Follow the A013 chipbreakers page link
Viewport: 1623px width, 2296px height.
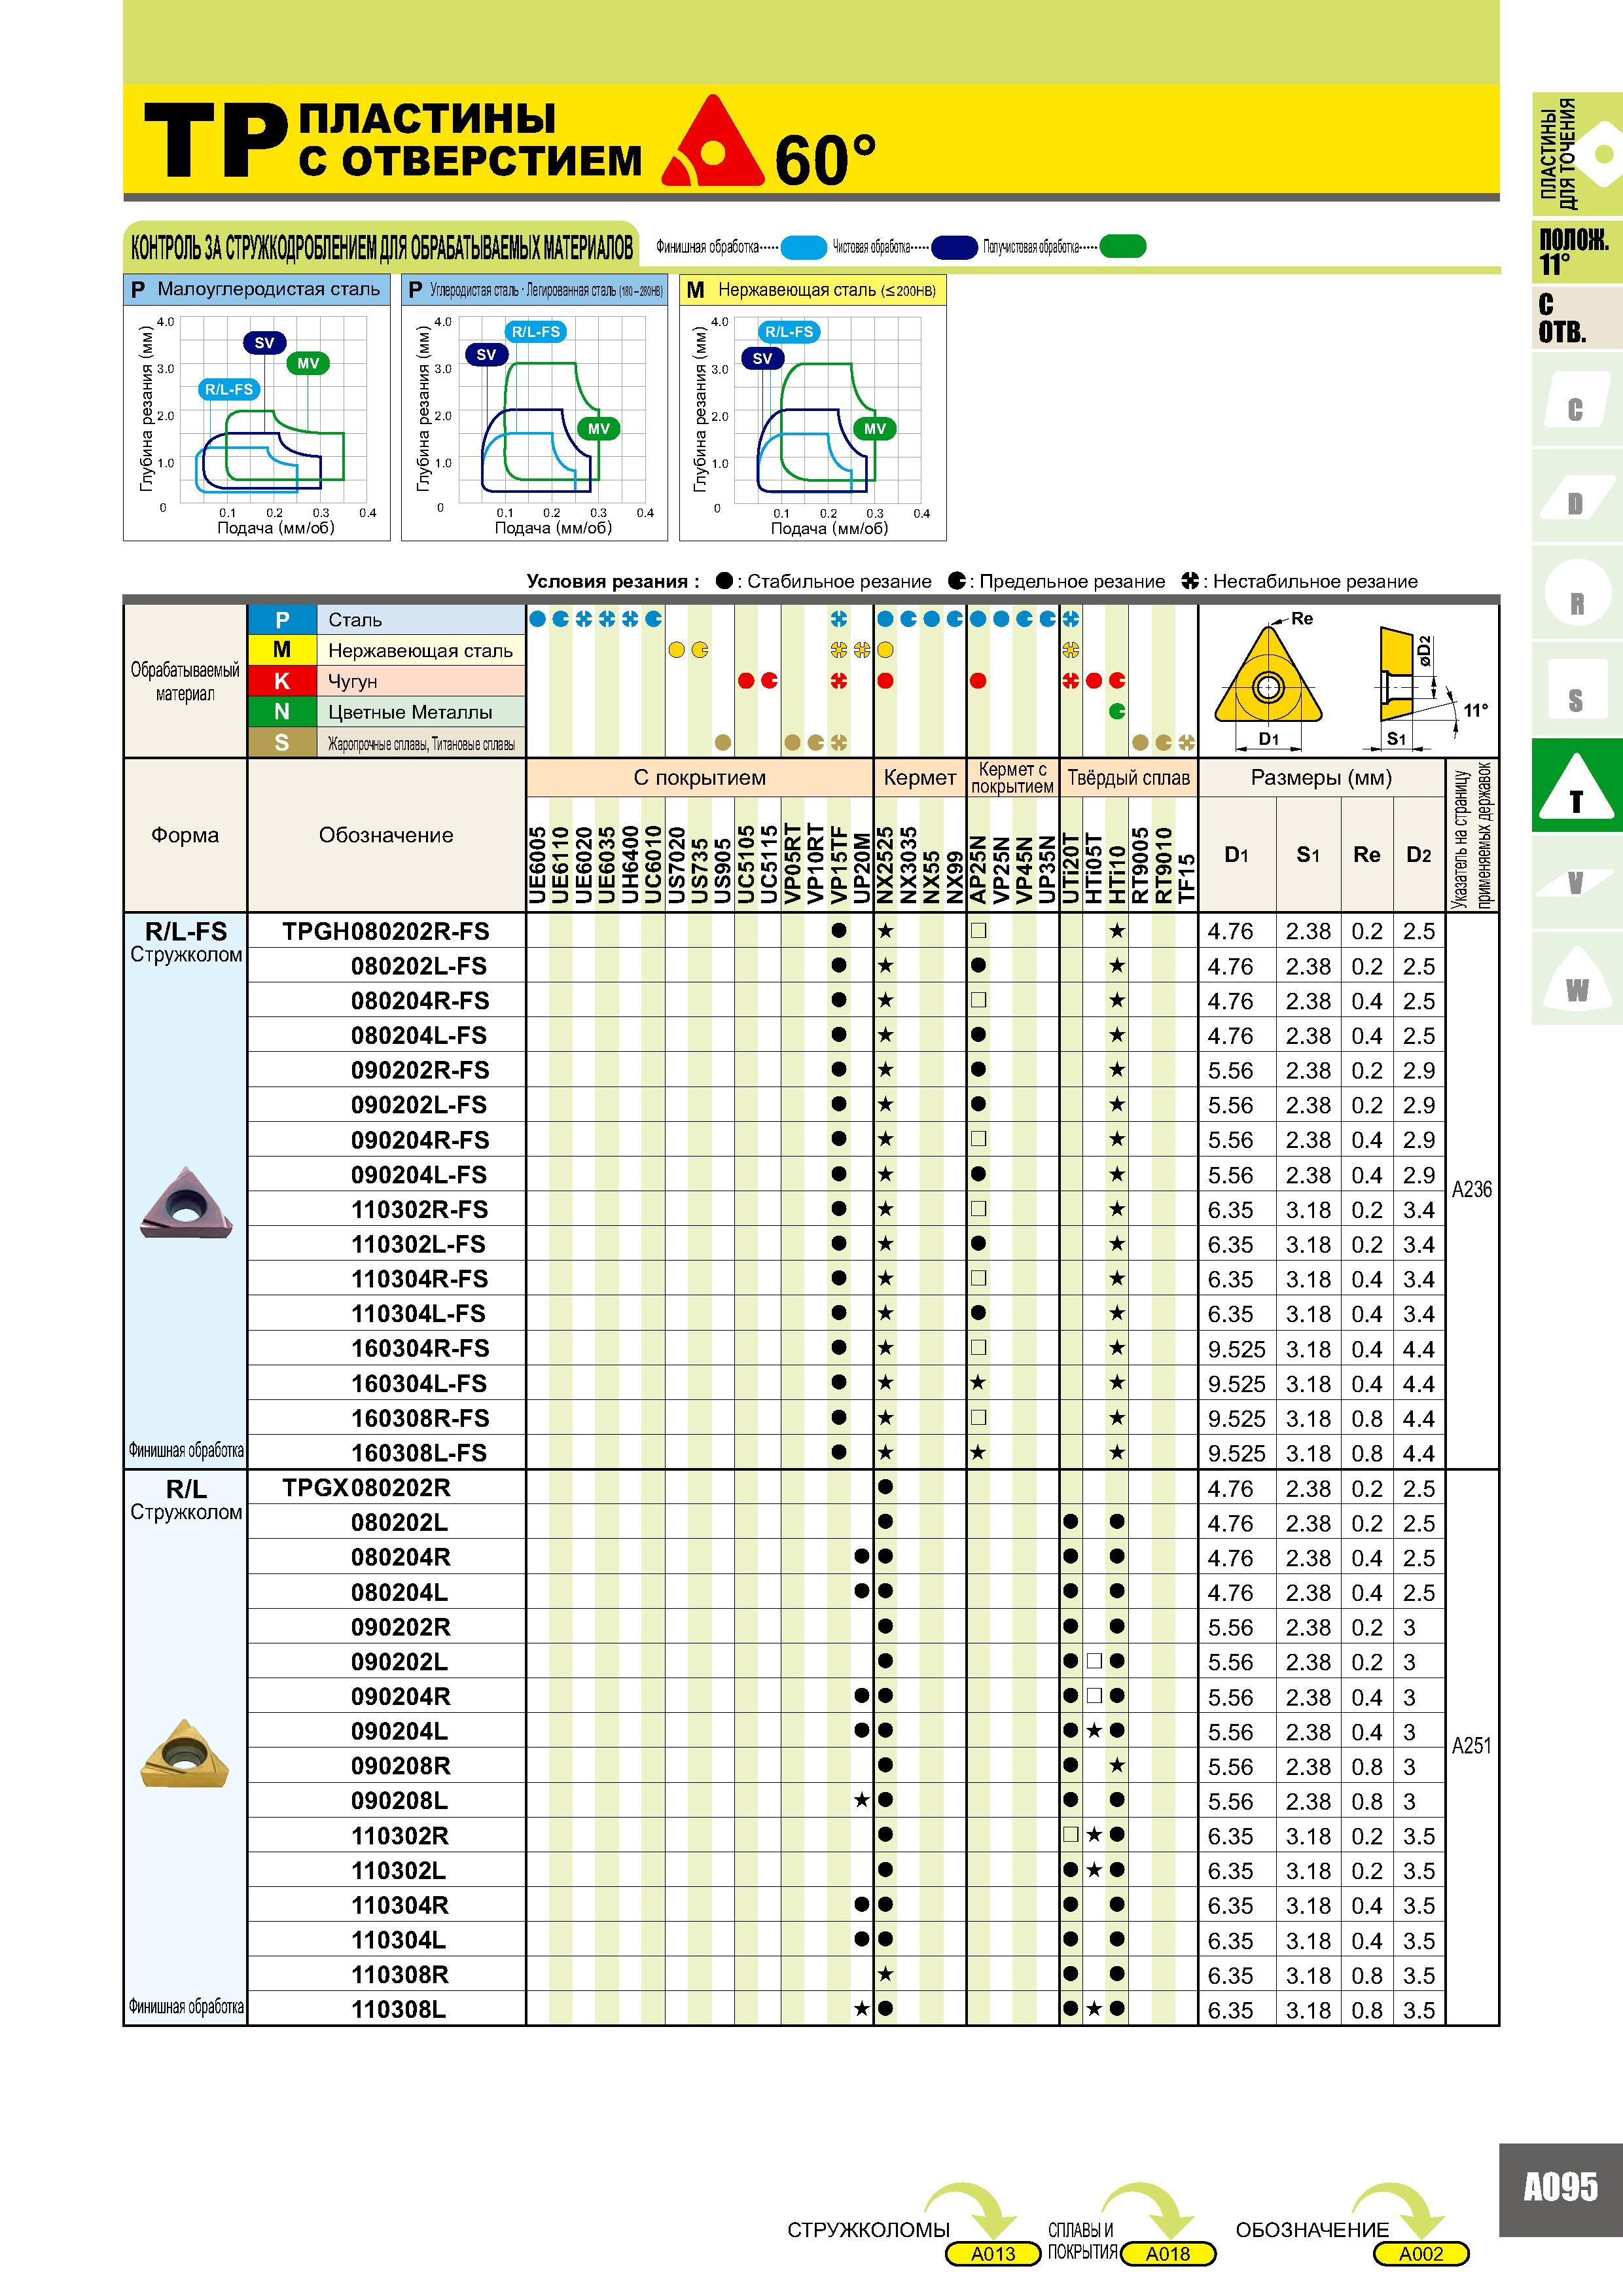coord(993,2253)
